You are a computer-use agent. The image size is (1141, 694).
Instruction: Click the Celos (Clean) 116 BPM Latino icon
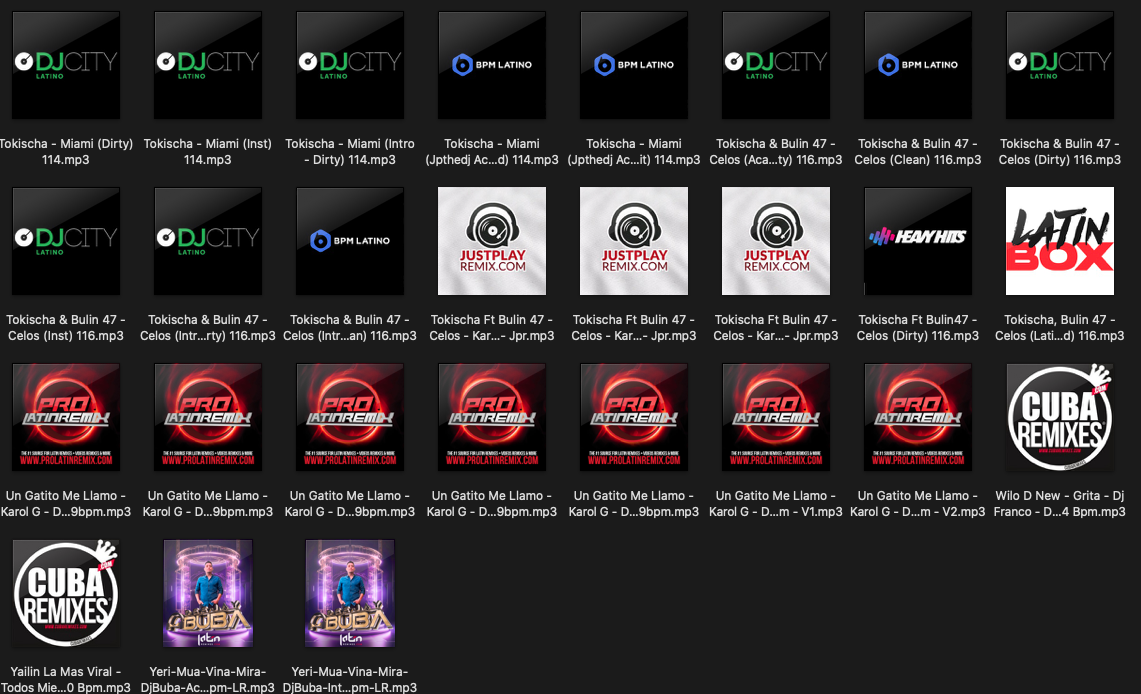coord(918,65)
